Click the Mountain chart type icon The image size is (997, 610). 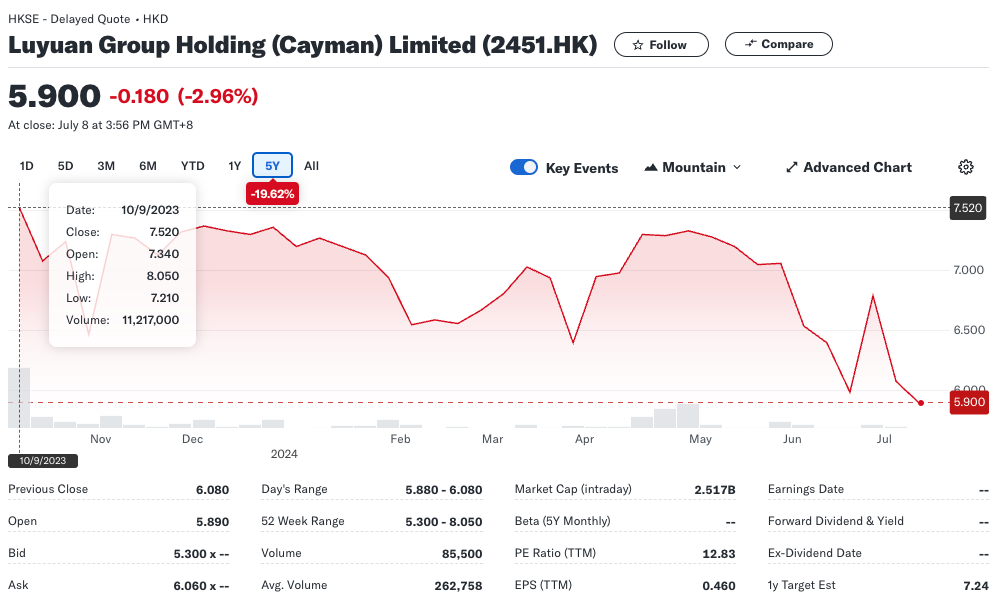point(650,167)
